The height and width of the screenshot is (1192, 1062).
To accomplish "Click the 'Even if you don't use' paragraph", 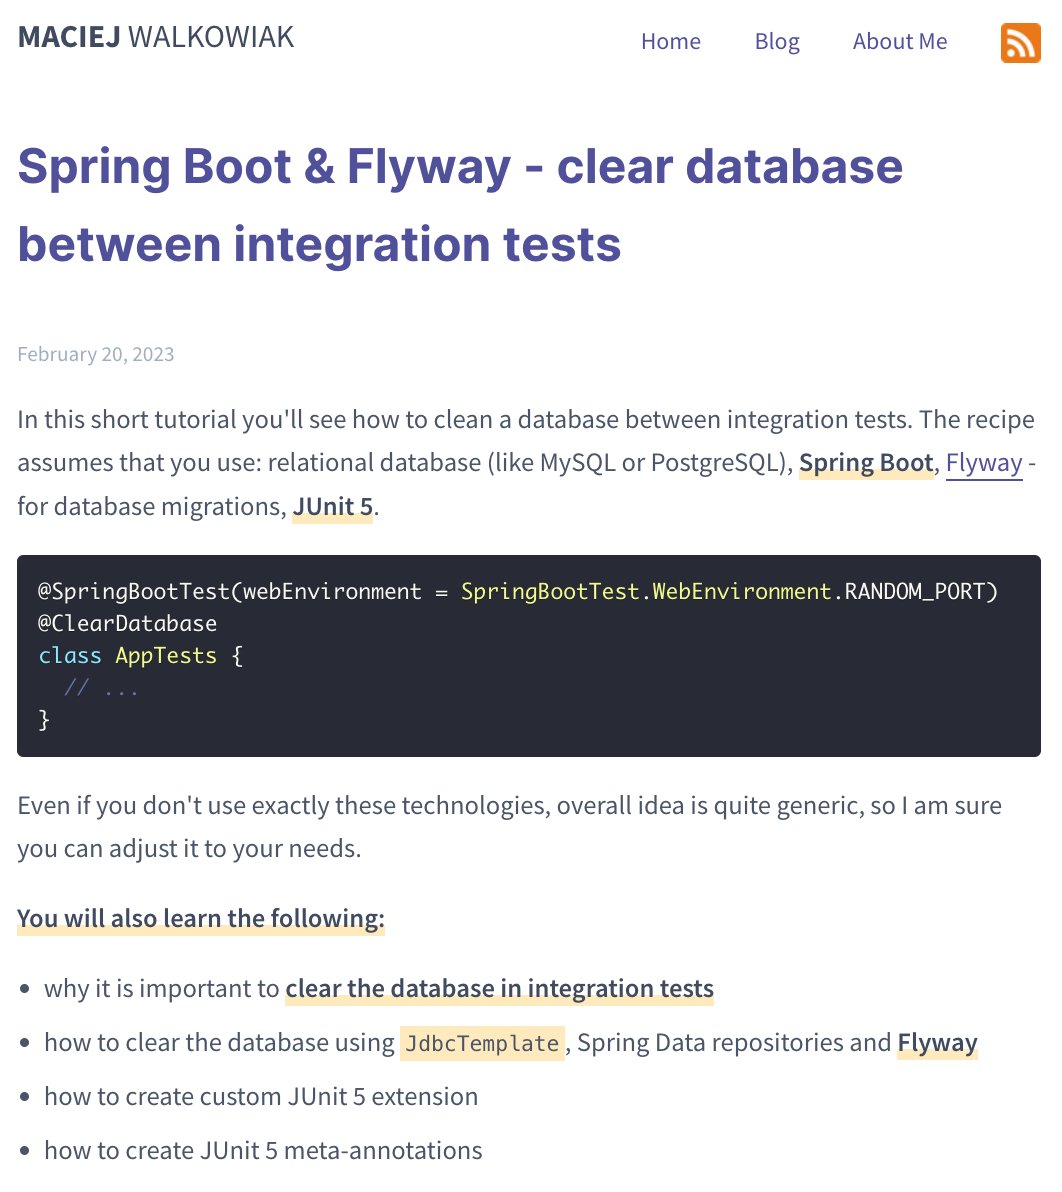I will tap(509, 827).
